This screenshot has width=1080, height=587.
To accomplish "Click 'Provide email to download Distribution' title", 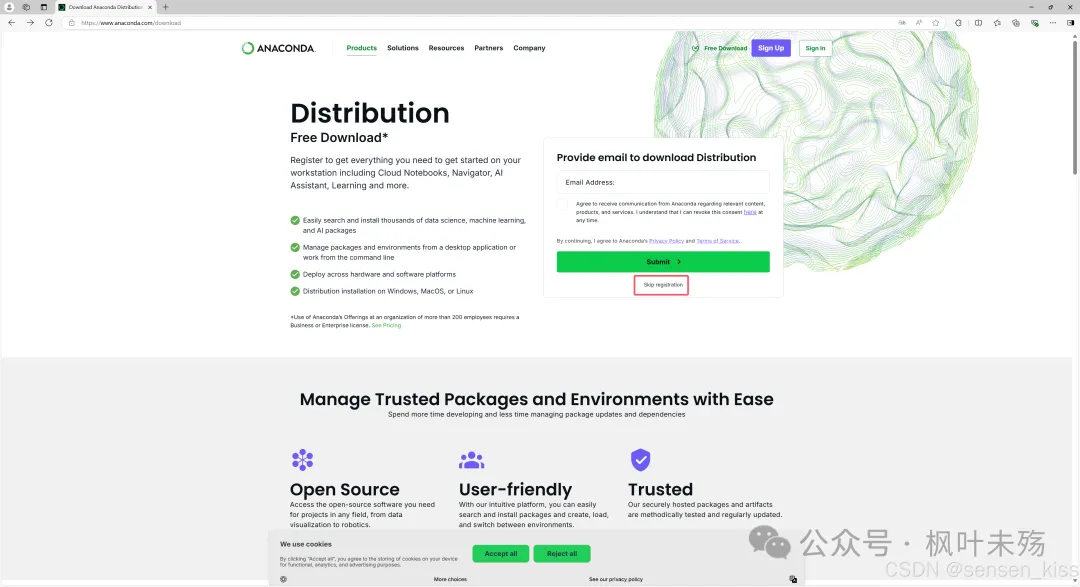I will [x=656, y=158].
